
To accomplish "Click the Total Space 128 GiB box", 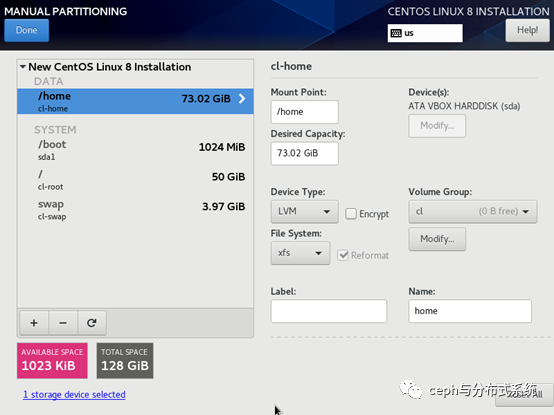I will coord(125,361).
